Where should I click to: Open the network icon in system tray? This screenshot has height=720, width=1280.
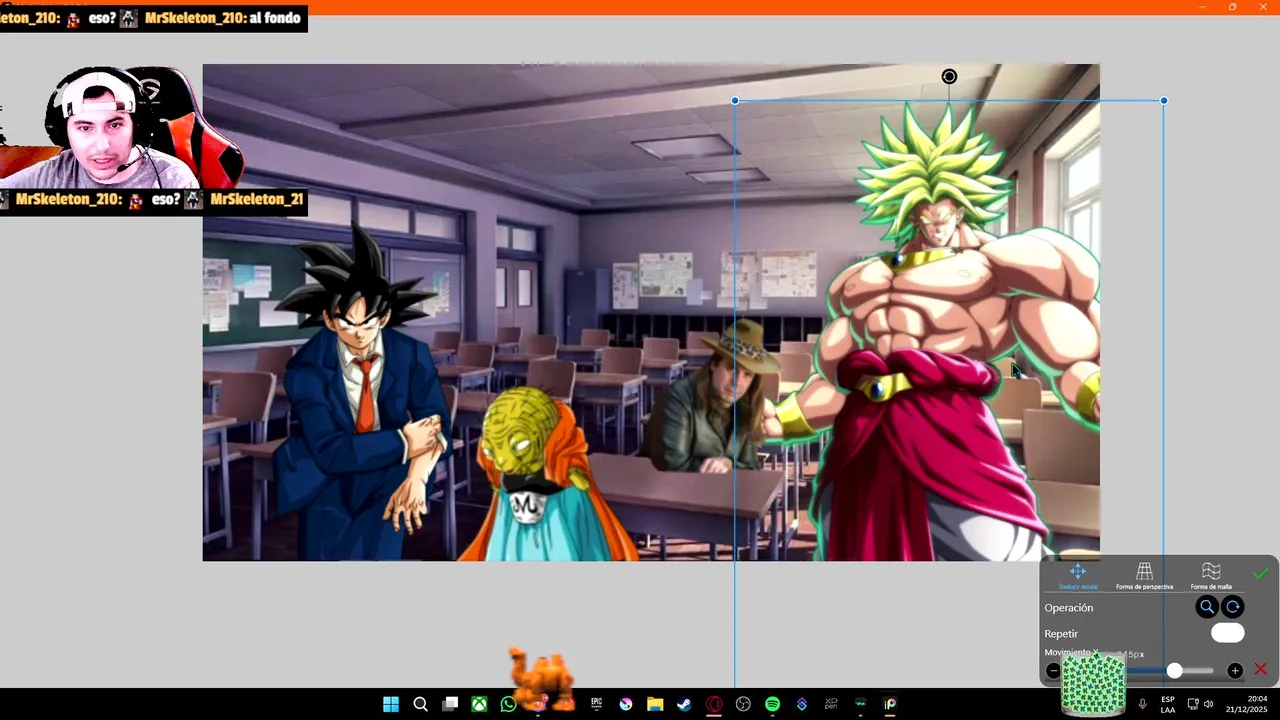pyautogui.click(x=1193, y=704)
